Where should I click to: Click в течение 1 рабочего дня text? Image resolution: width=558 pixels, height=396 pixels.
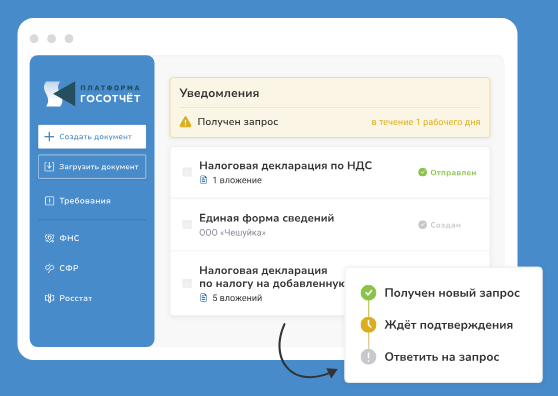[426, 122]
